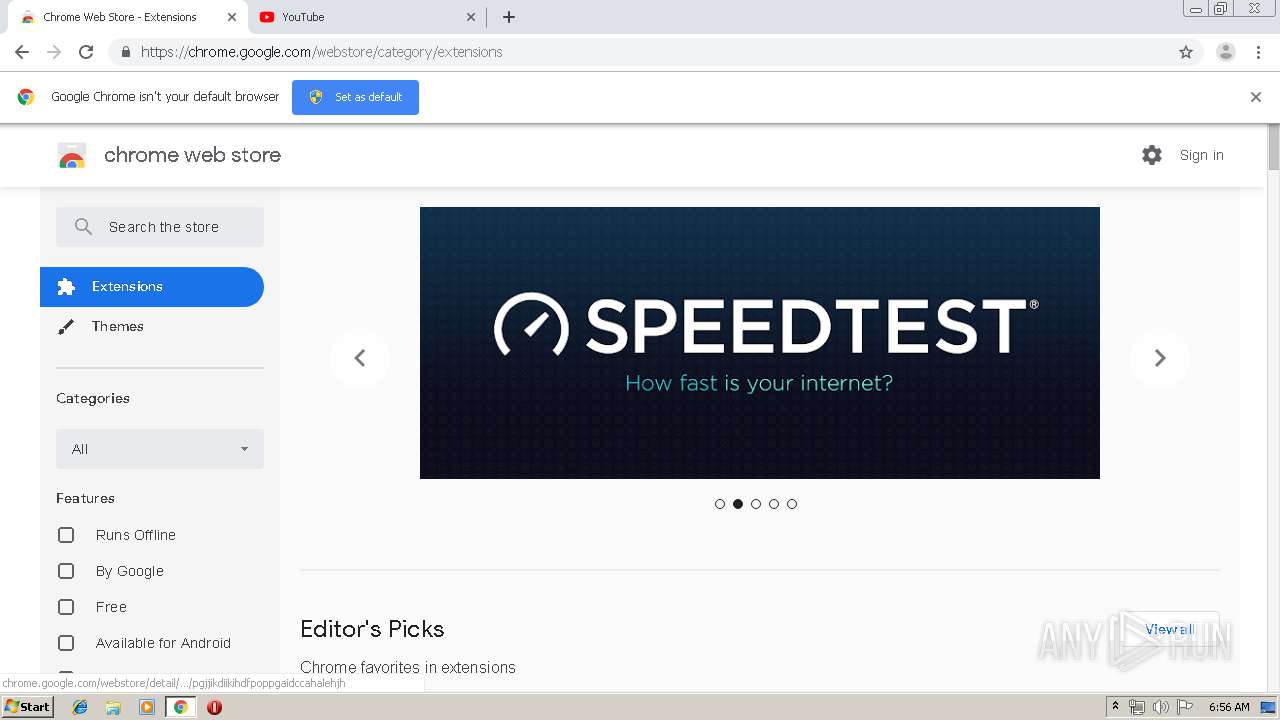Select the fifth carousel dot
This screenshot has height=720, width=1280.
pos(792,504)
